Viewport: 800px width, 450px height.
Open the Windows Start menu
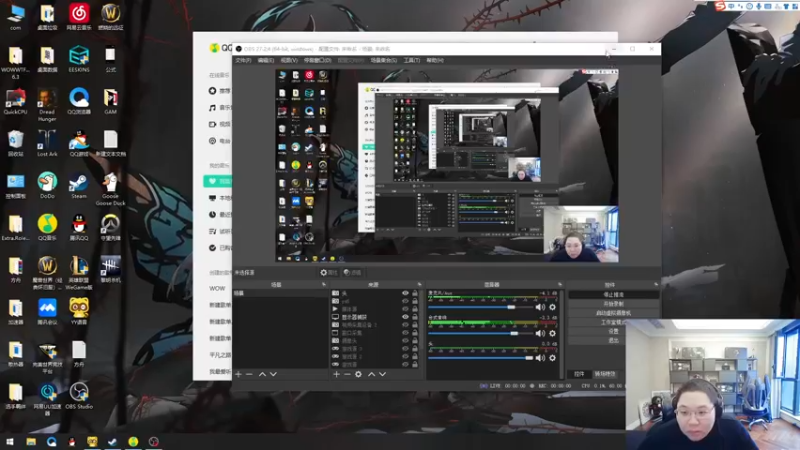[10, 441]
